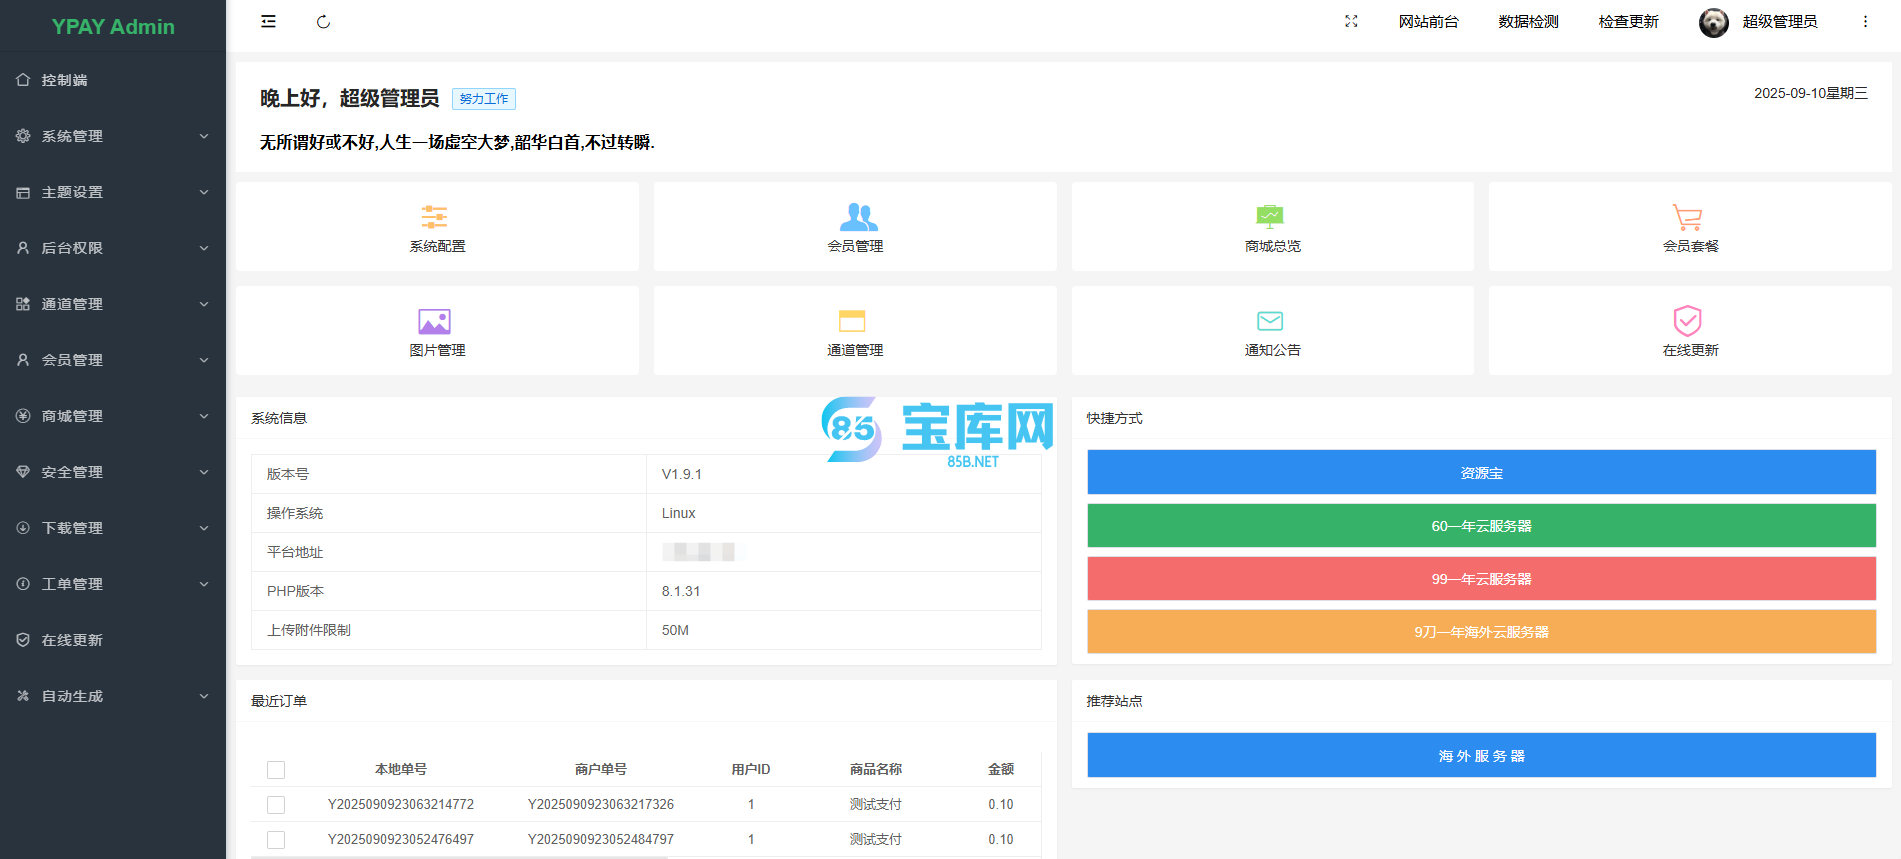Open 会员套餐 shopping cart icon

tap(1687, 217)
